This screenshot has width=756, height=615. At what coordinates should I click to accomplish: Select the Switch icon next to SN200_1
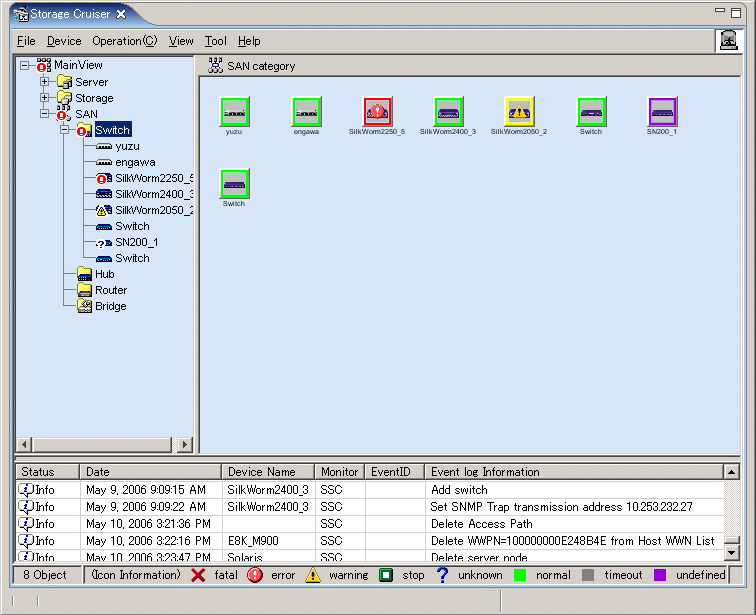pos(591,111)
